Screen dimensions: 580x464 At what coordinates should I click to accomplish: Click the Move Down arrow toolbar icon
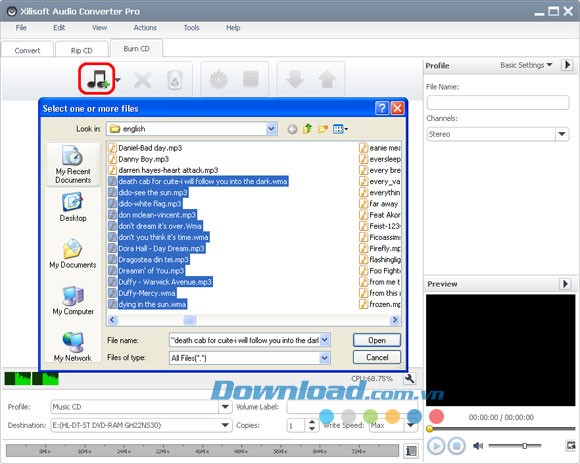[295, 79]
